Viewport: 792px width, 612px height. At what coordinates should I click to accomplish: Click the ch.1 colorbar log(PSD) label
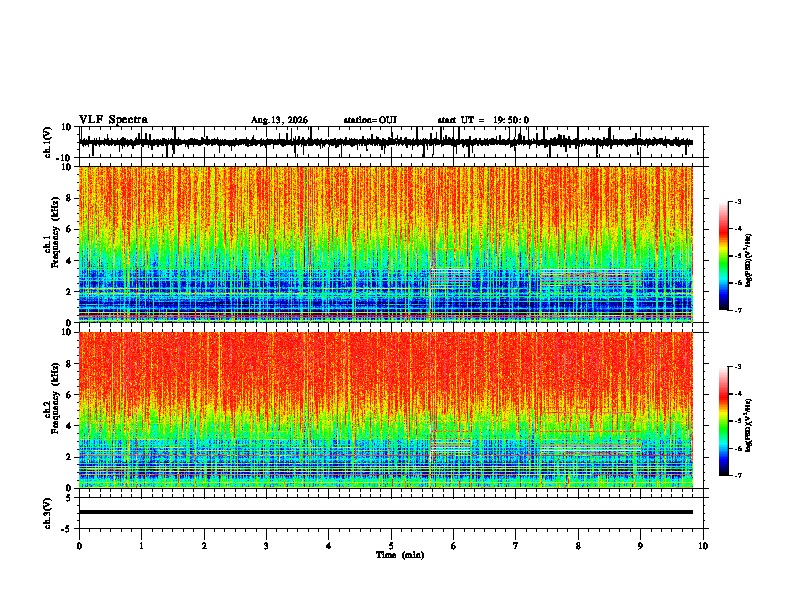tap(749, 261)
